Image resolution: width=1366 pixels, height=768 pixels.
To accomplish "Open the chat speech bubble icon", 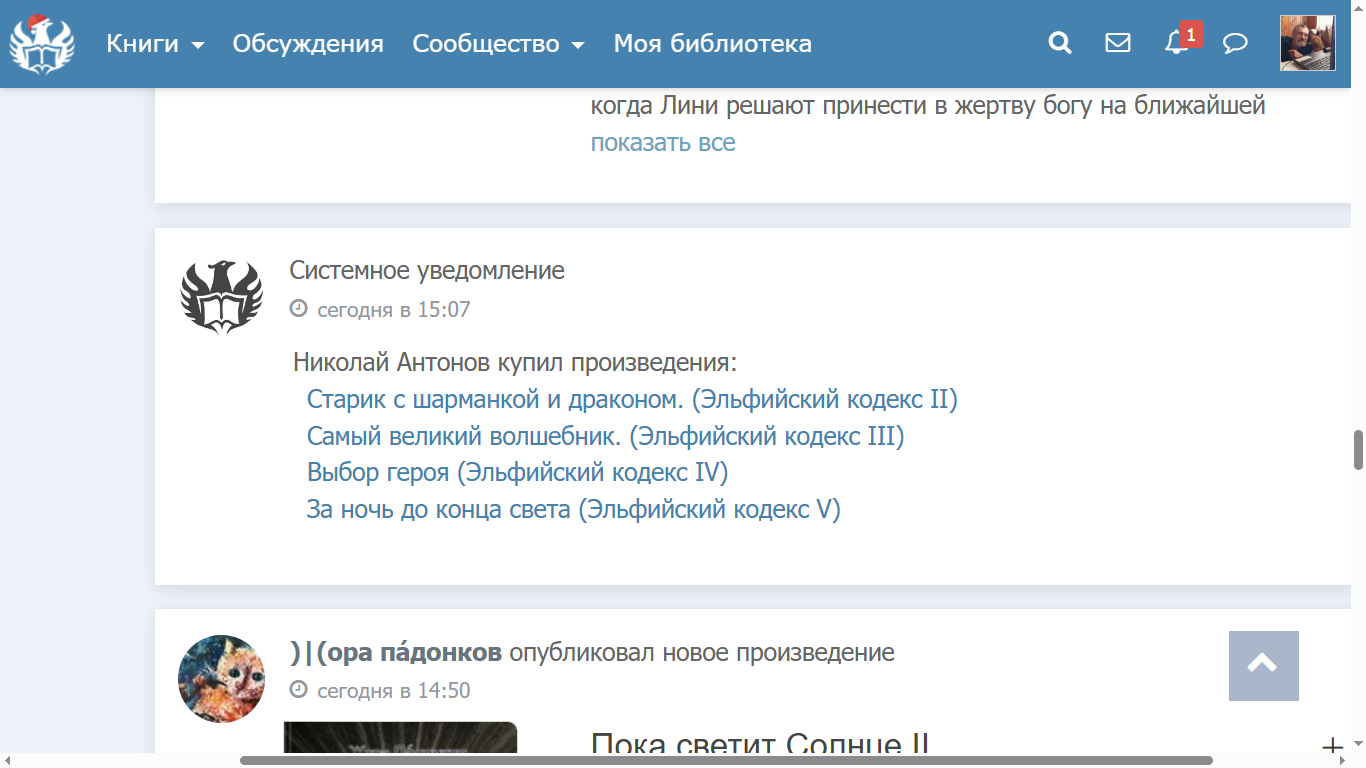I will (x=1235, y=43).
